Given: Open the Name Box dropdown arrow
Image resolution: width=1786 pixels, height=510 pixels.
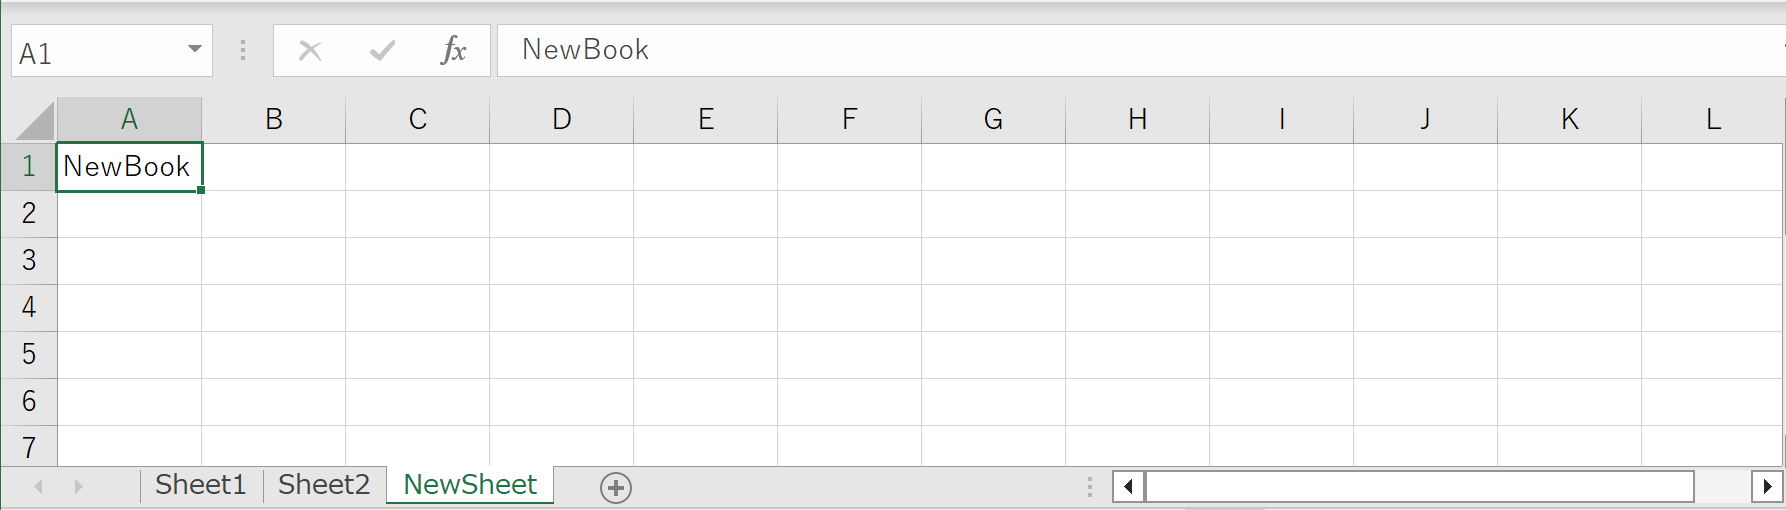Looking at the screenshot, I should (195, 50).
